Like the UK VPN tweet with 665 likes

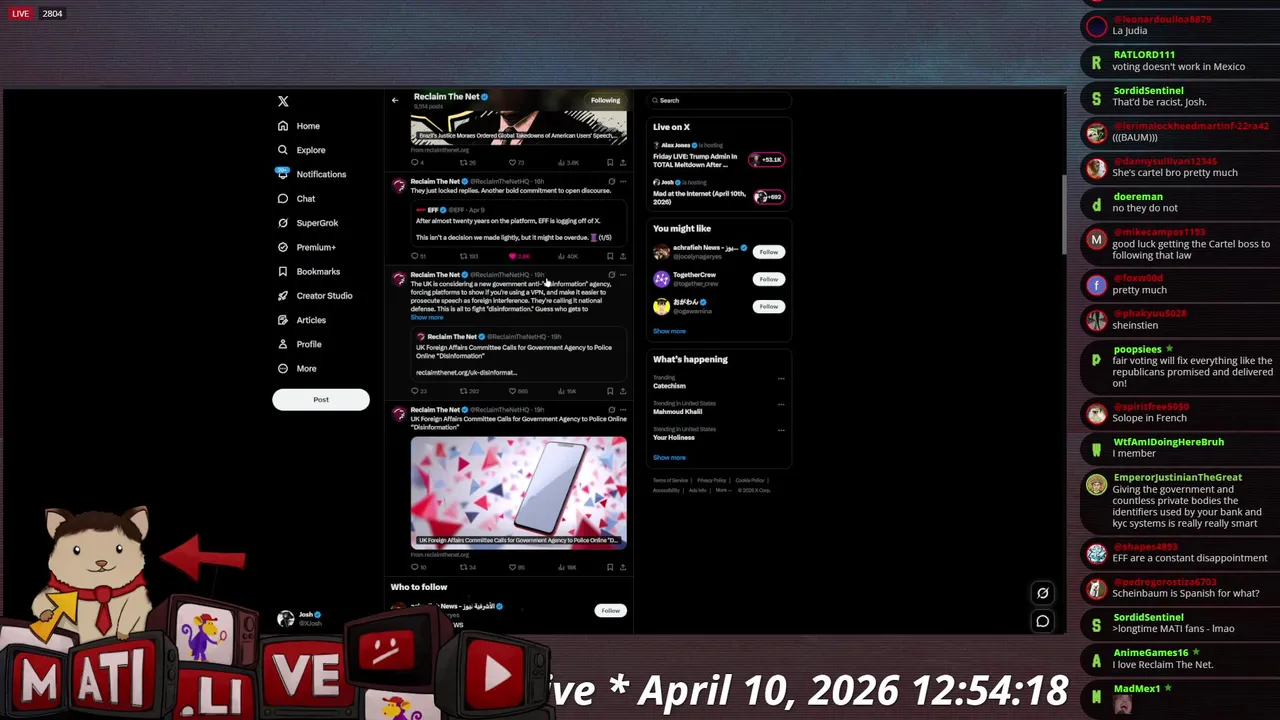(512, 391)
